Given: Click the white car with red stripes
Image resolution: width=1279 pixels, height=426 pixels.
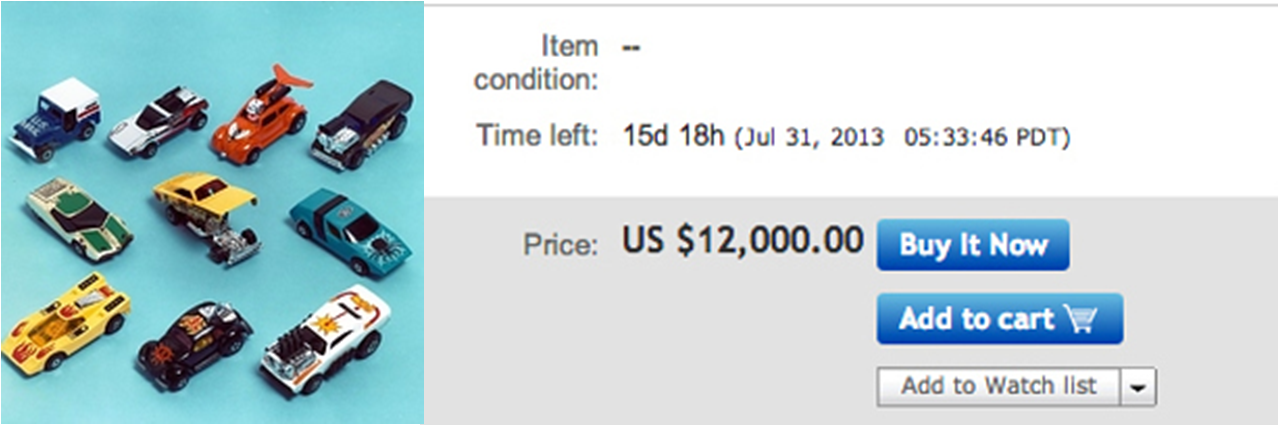Looking at the screenshot, I should (157, 124).
